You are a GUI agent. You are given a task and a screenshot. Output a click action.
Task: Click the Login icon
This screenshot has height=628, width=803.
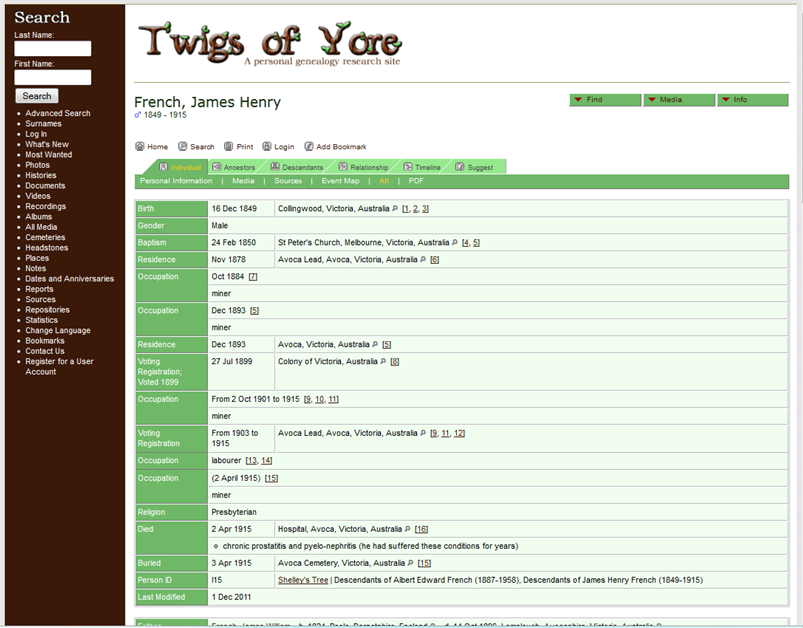click(x=267, y=146)
